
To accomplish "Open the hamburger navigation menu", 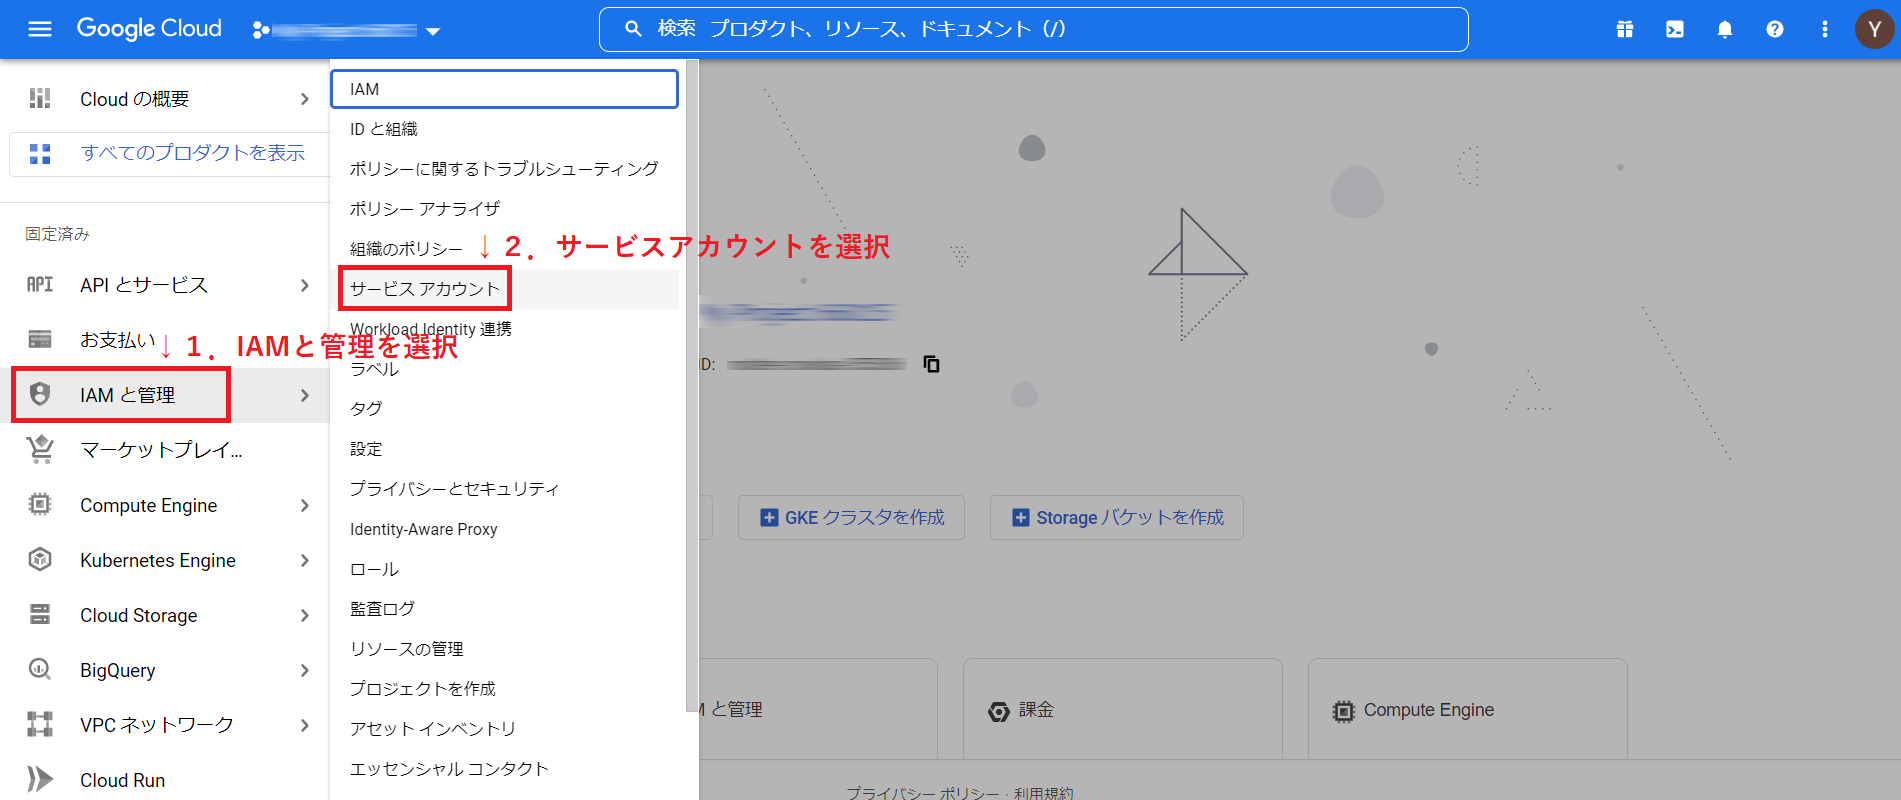I will [40, 29].
